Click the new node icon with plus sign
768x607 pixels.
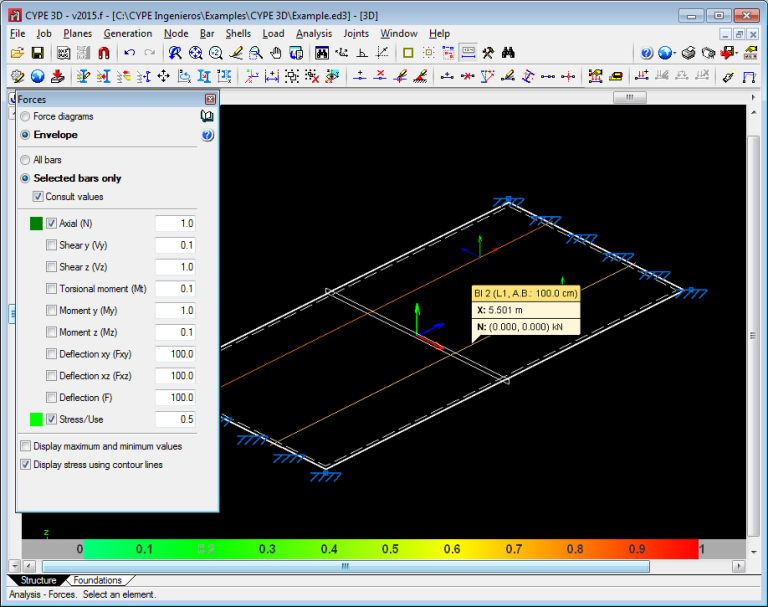tap(360, 76)
